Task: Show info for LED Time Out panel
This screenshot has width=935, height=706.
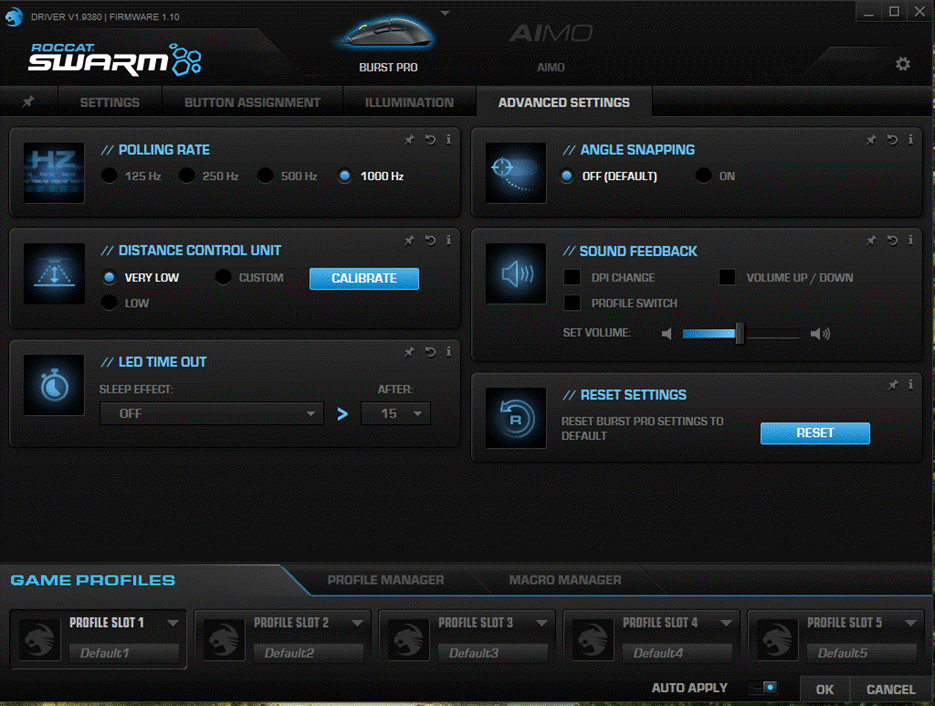Action: point(448,352)
